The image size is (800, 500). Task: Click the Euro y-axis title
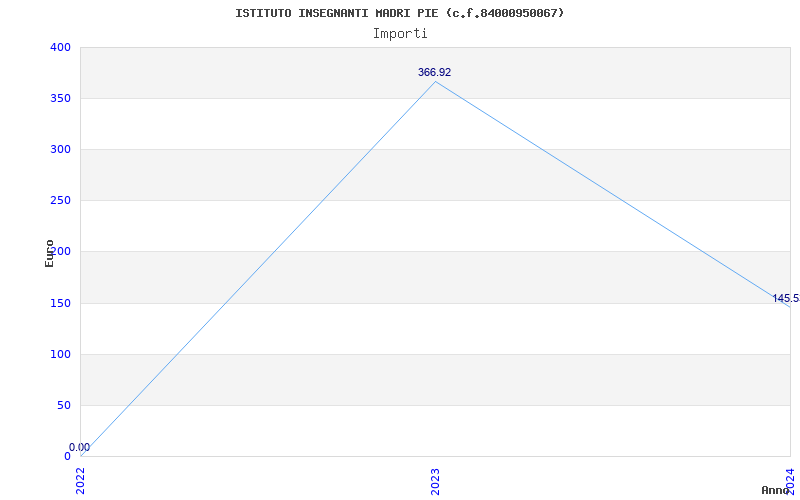click(x=49, y=253)
